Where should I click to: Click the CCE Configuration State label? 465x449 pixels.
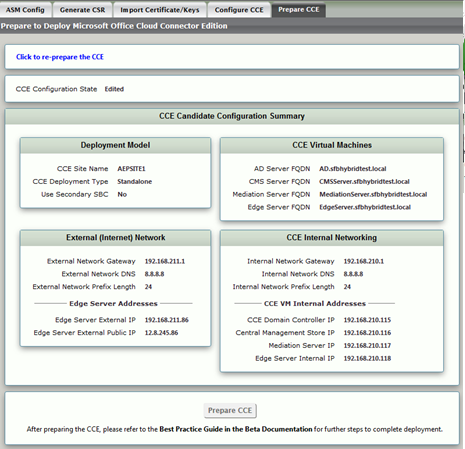point(56,89)
